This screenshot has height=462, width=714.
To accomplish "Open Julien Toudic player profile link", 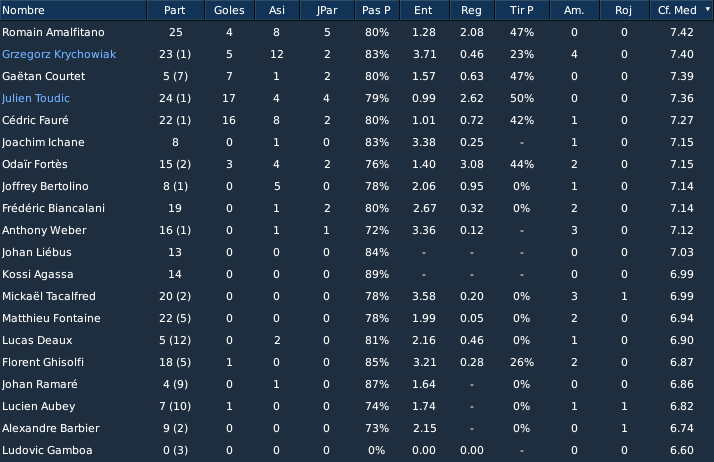I will [36, 98].
